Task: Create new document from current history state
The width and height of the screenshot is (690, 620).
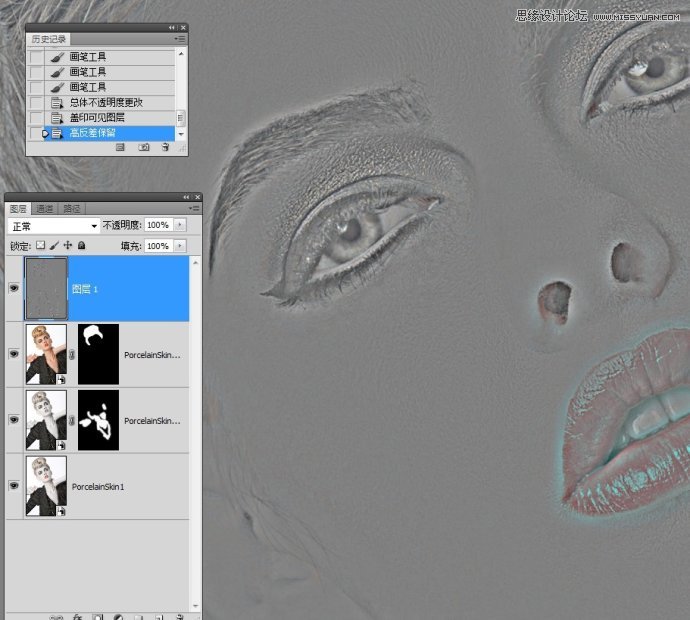Action: coord(120,147)
